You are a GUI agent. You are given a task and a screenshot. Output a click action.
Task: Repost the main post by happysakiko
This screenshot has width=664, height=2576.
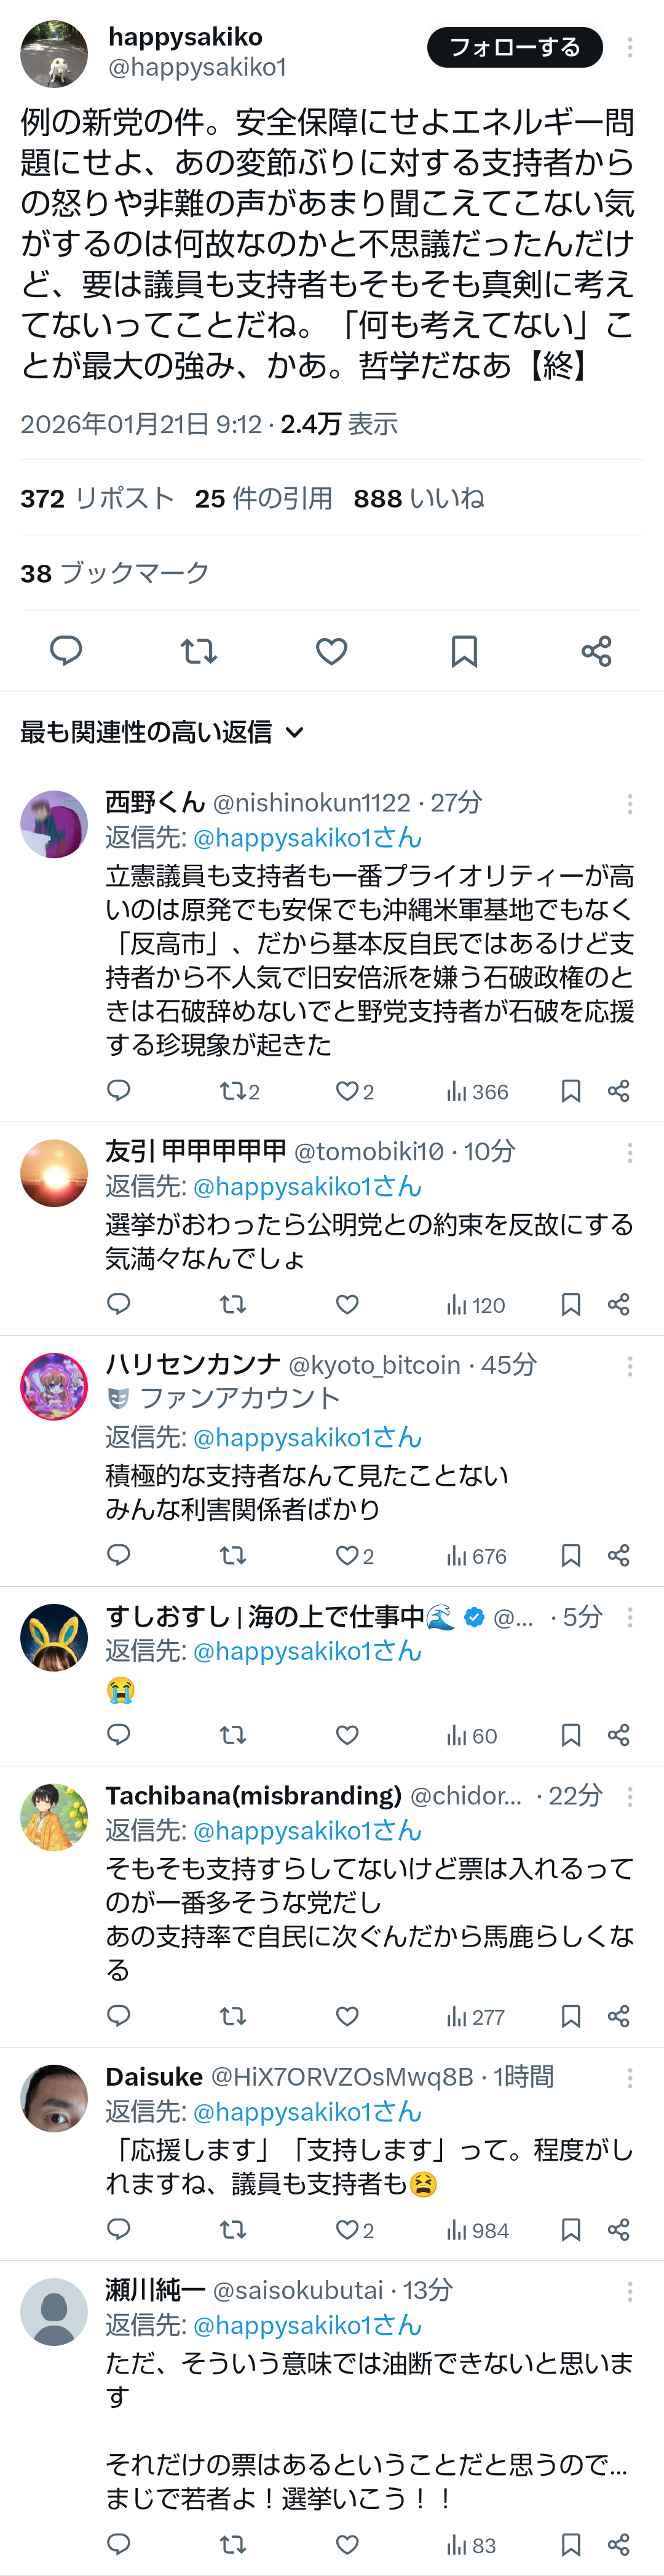pos(198,652)
